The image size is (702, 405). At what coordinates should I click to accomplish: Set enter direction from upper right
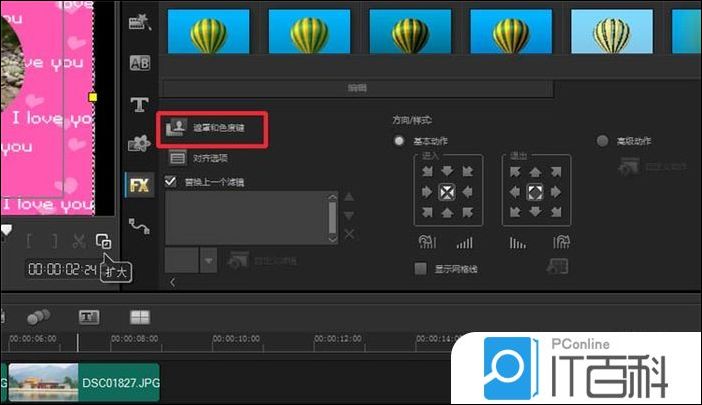tap(467, 171)
